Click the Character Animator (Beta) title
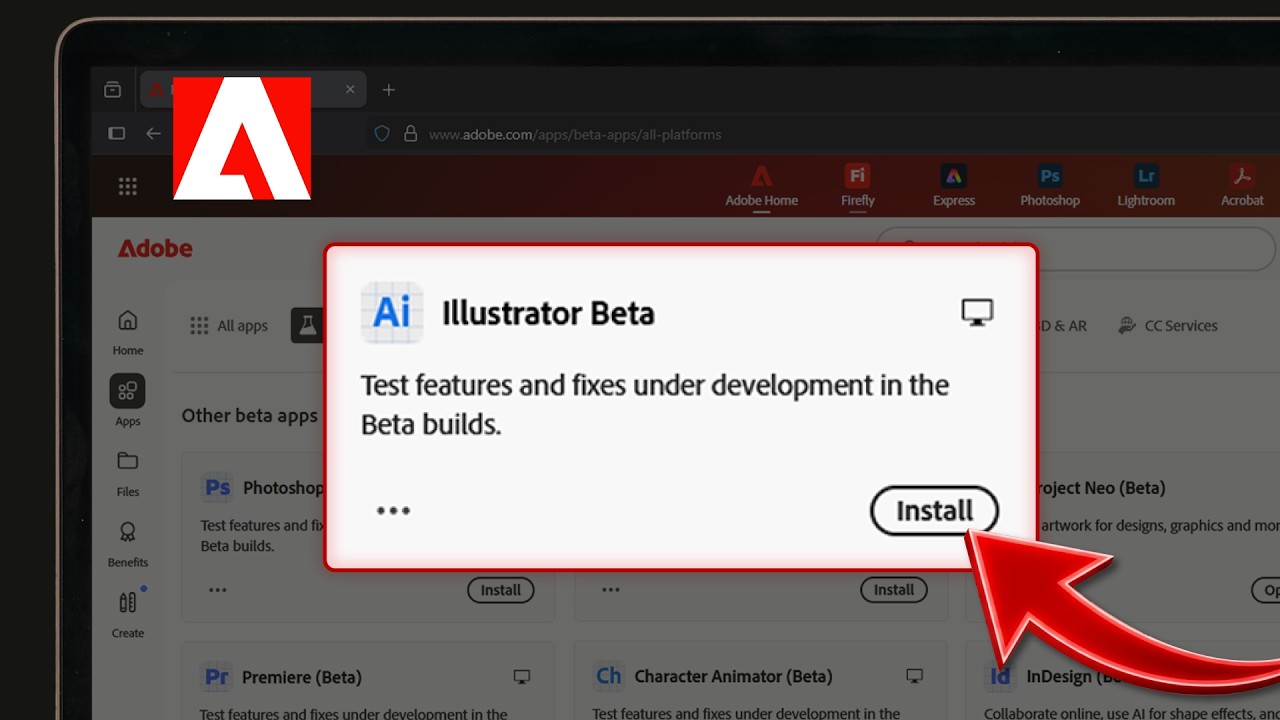The width and height of the screenshot is (1280, 720). tap(733, 677)
